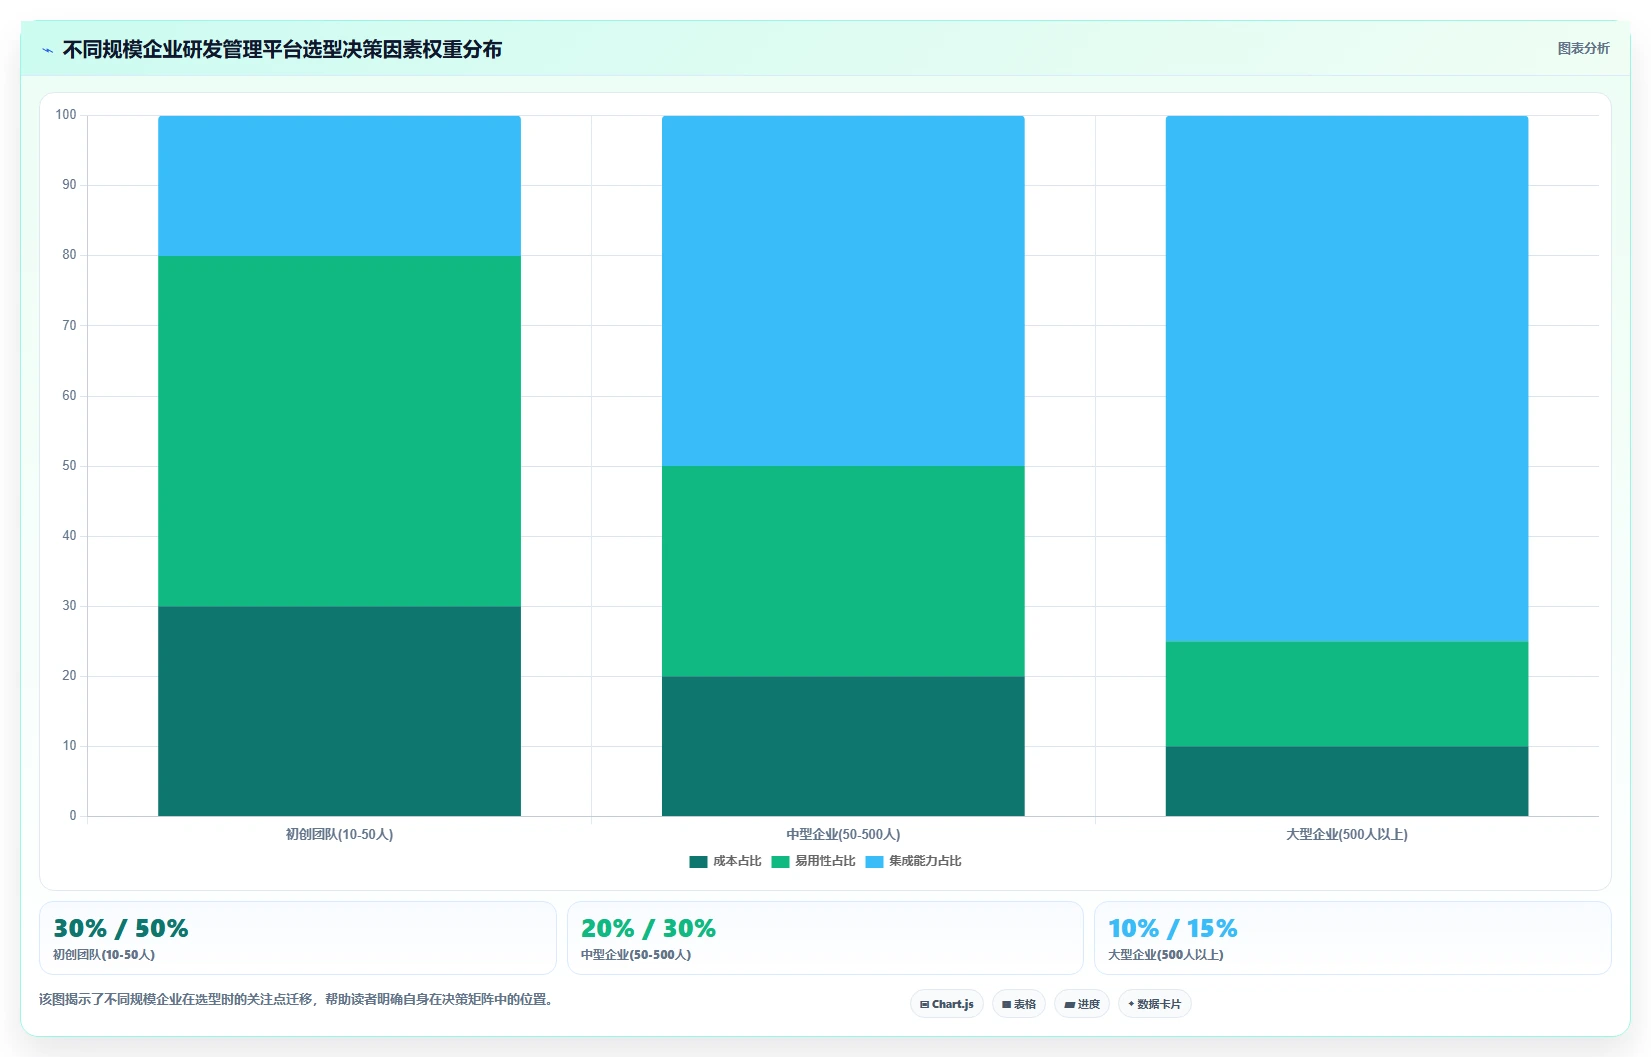Click the axis label 大型企业(500人以上)

point(1347,834)
